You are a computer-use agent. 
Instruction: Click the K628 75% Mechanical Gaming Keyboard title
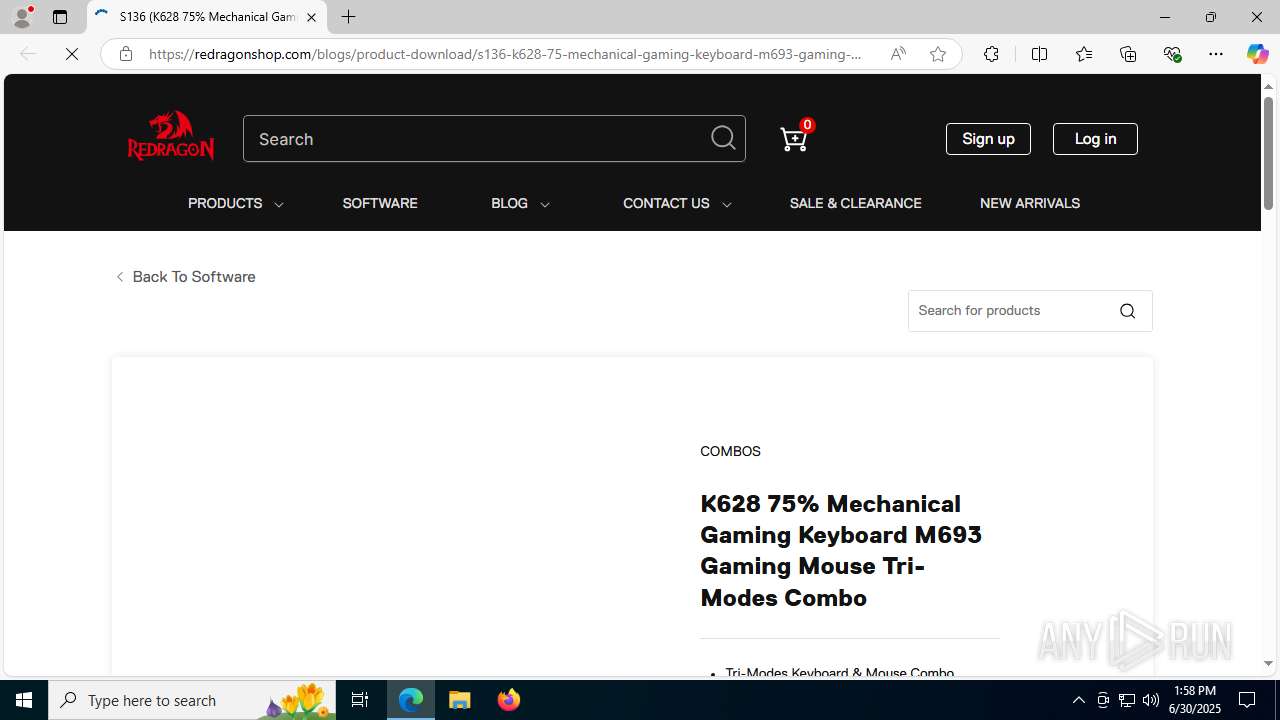coord(841,550)
